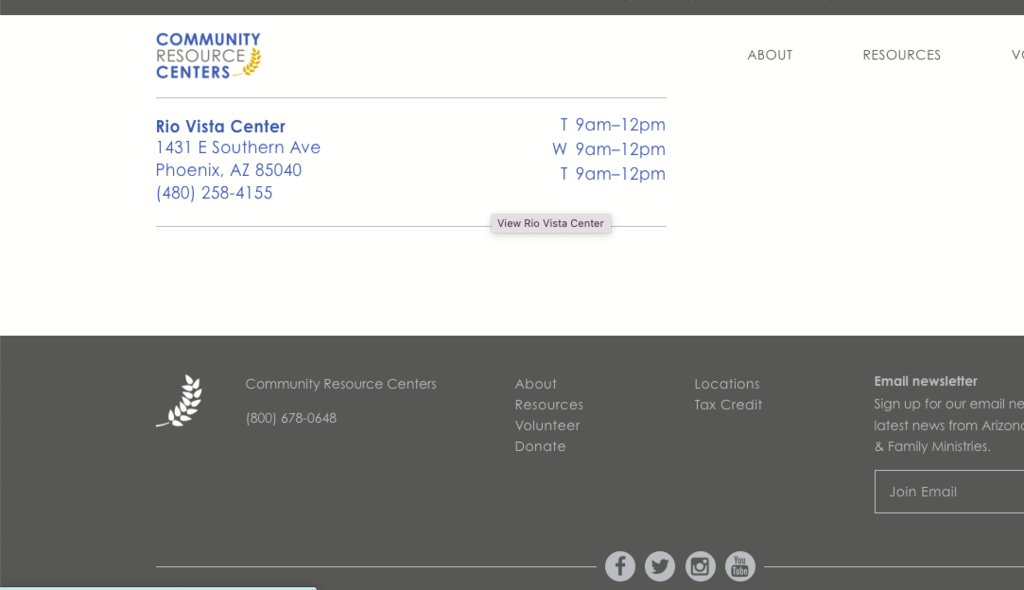This screenshot has width=1024, height=590.
Task: Open the About menu in header
Action: pyautogui.click(x=769, y=55)
